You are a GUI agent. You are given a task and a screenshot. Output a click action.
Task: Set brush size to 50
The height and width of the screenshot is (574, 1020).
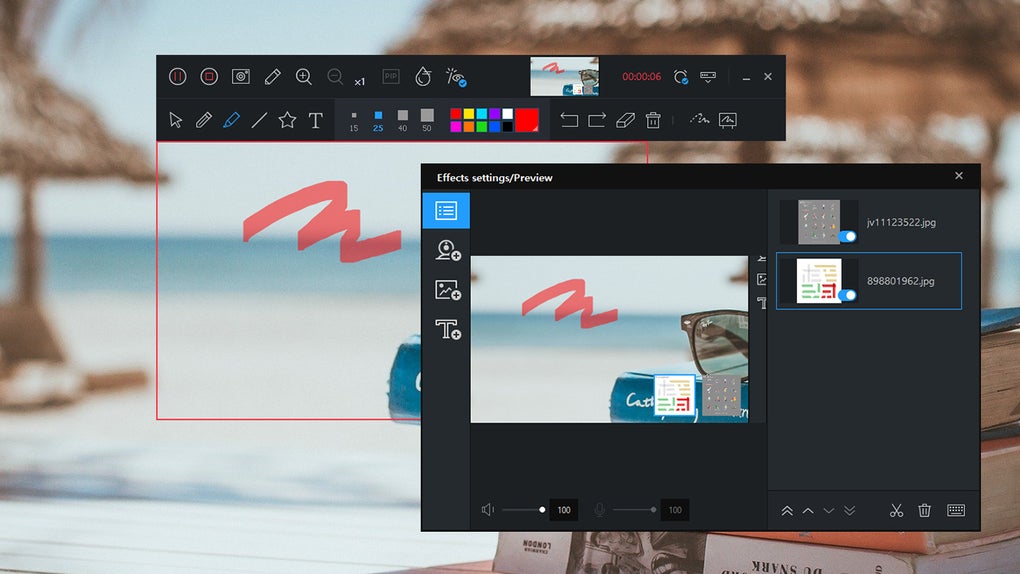[x=427, y=120]
